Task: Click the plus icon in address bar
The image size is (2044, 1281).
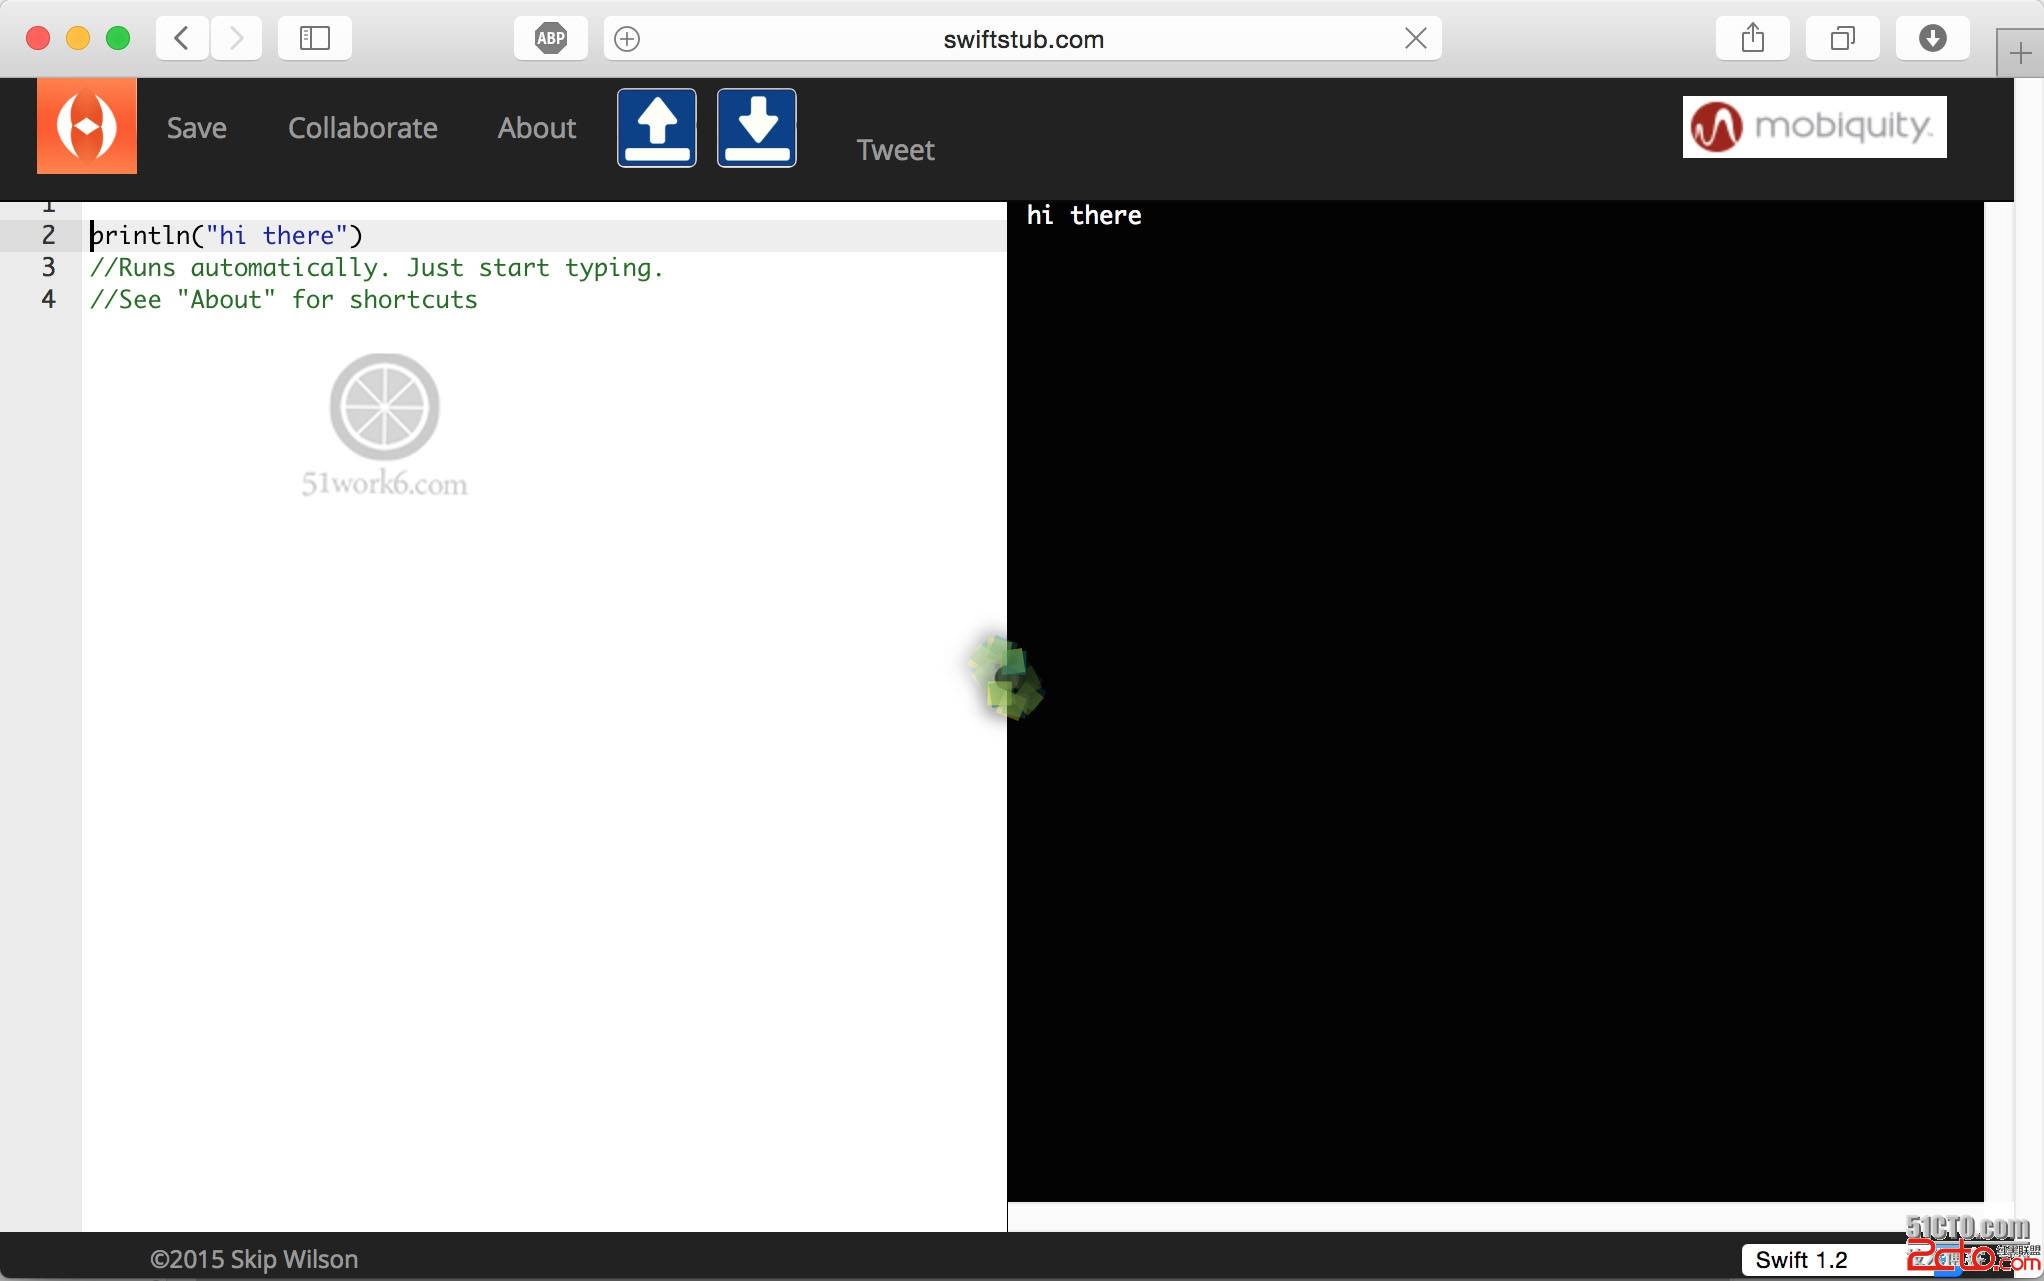Action: click(627, 38)
